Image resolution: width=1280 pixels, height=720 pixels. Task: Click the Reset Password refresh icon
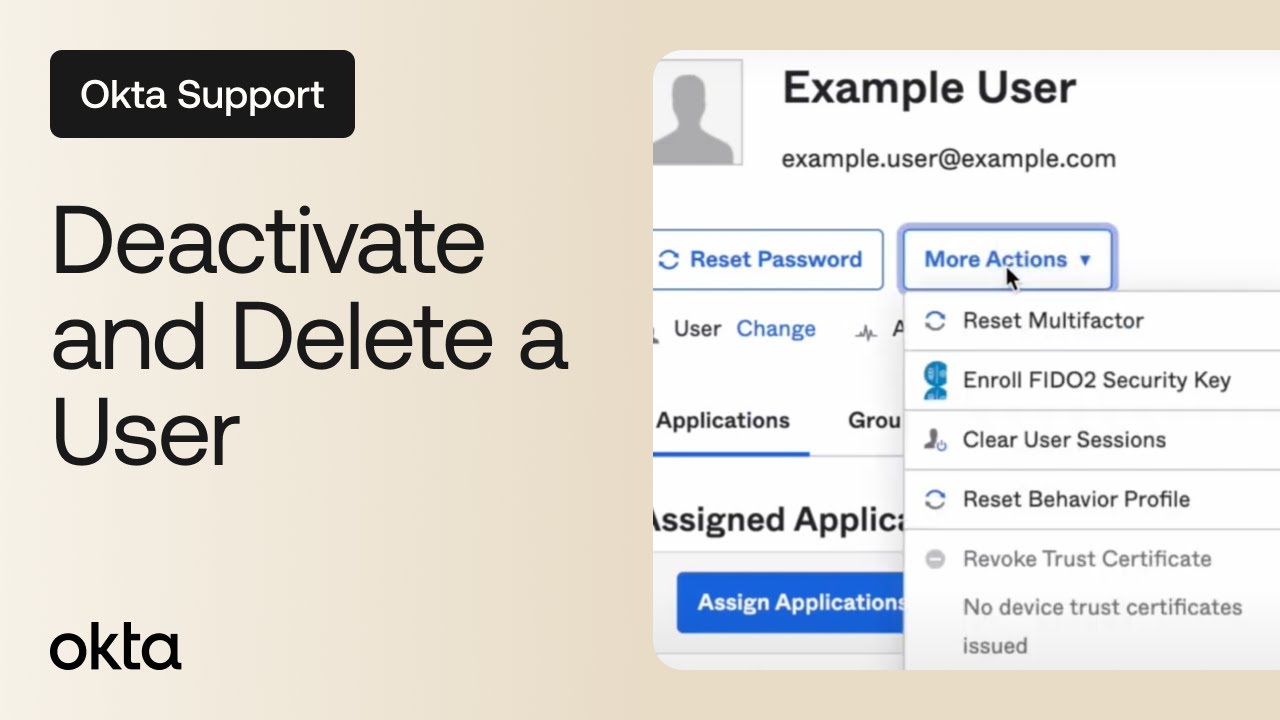coord(668,260)
